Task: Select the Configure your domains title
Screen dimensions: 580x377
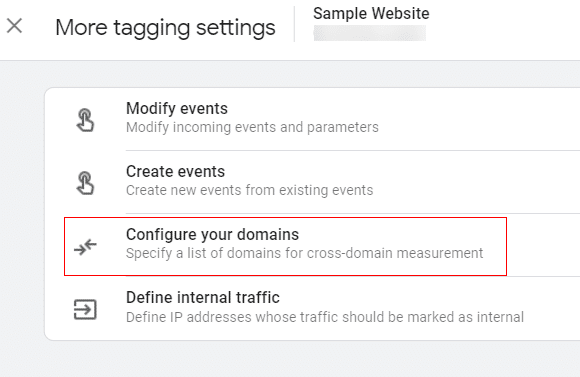Action: [212, 235]
